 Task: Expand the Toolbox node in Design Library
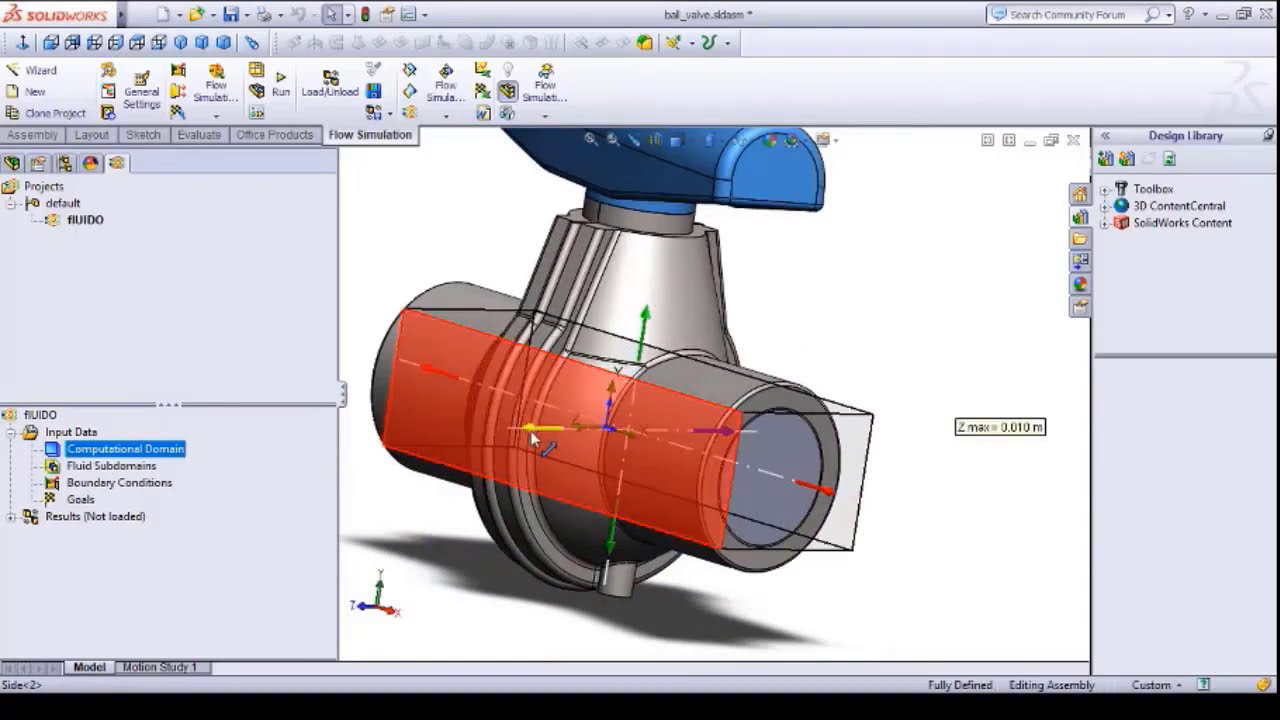click(1105, 189)
